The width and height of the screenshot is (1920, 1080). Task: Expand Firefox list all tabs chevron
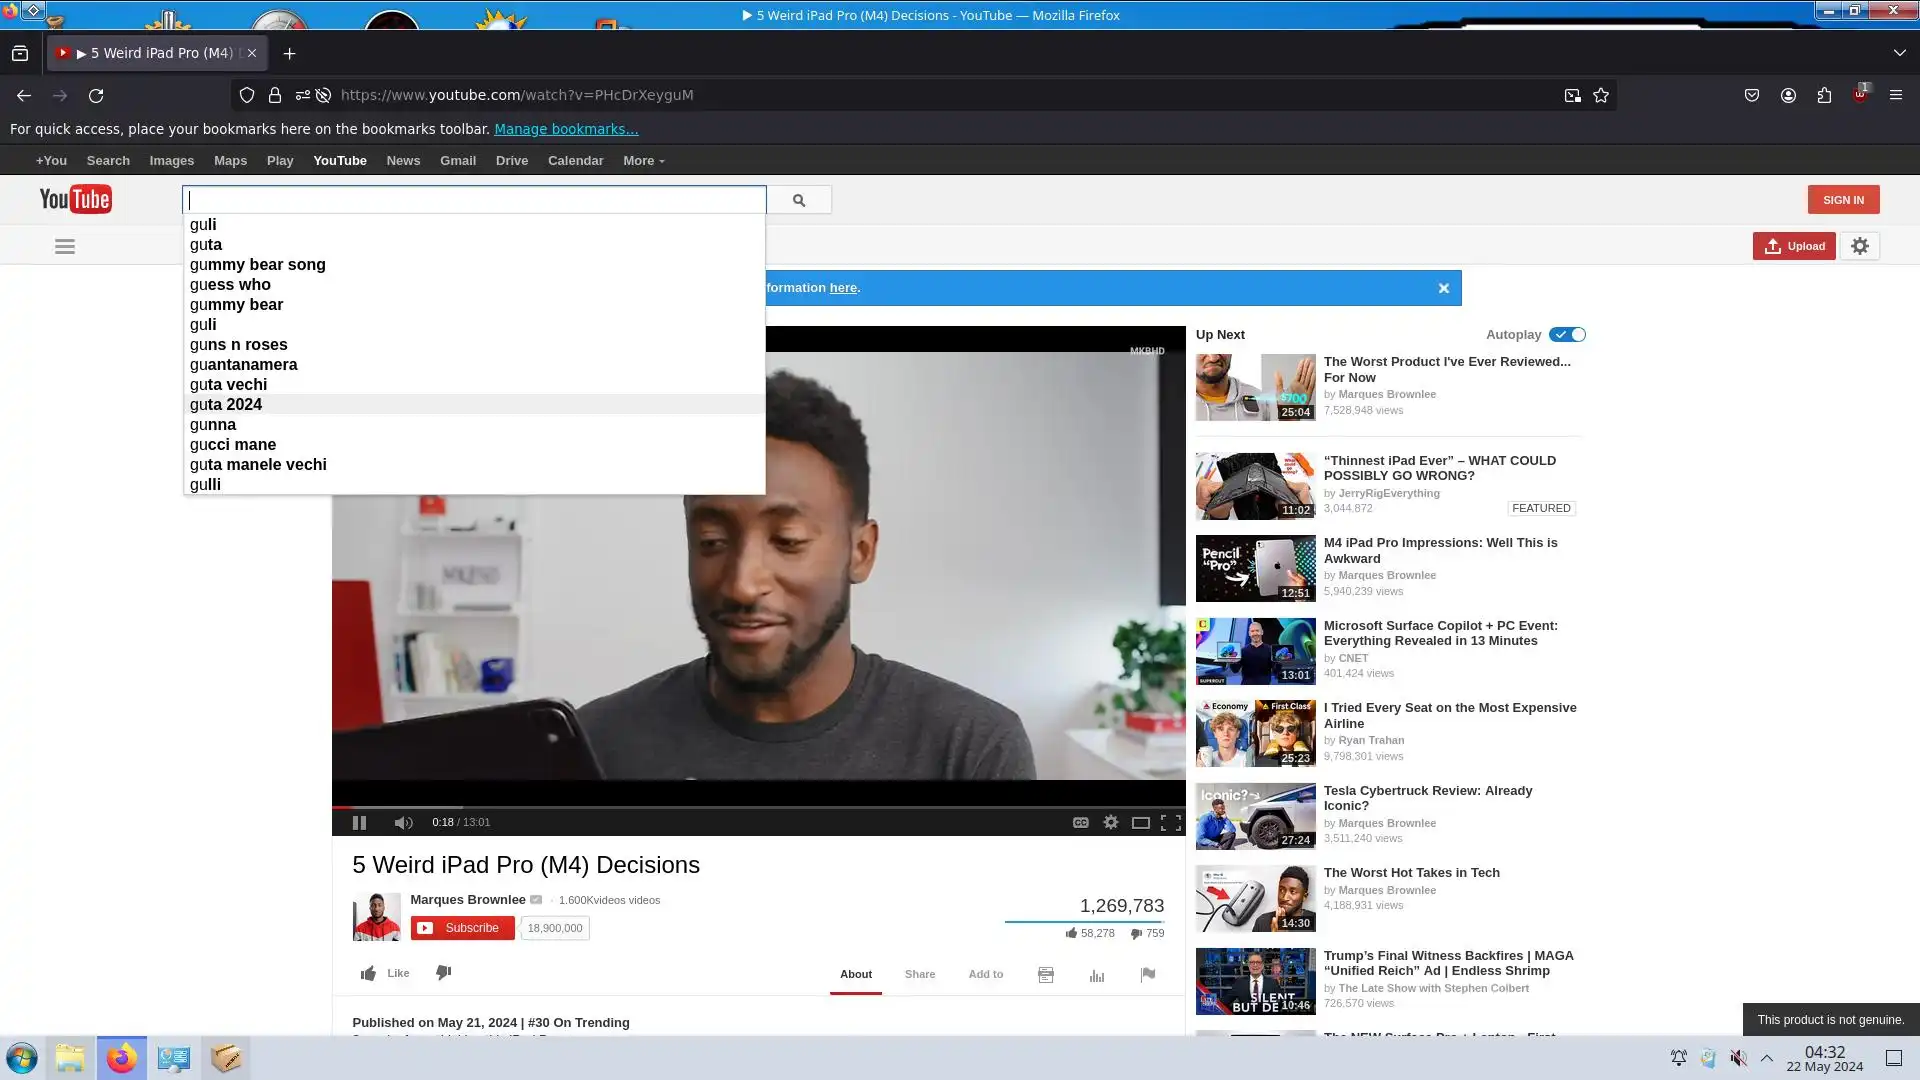tap(1899, 53)
